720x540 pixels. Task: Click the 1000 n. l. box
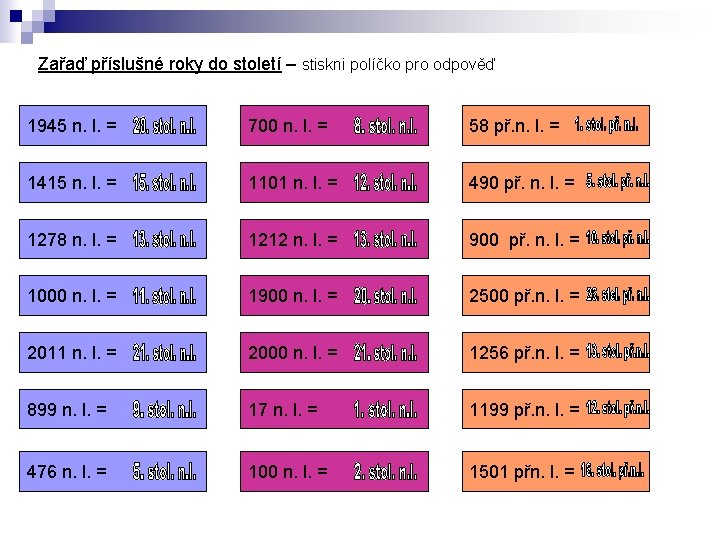pos(113,295)
